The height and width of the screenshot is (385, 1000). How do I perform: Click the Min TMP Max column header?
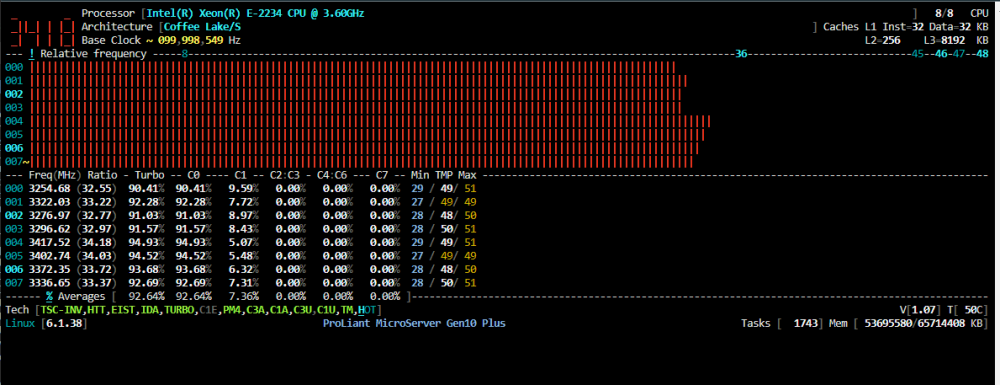click(443, 175)
